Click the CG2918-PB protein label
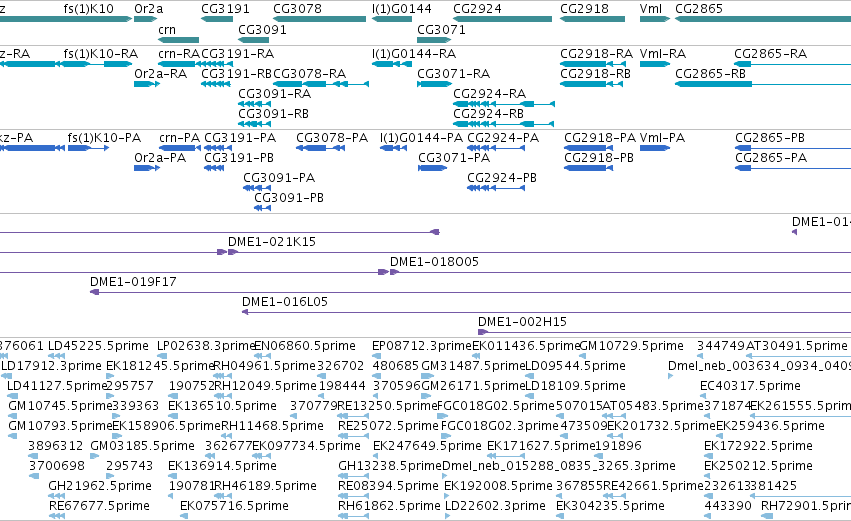This screenshot has width=851, height=521. 599,158
